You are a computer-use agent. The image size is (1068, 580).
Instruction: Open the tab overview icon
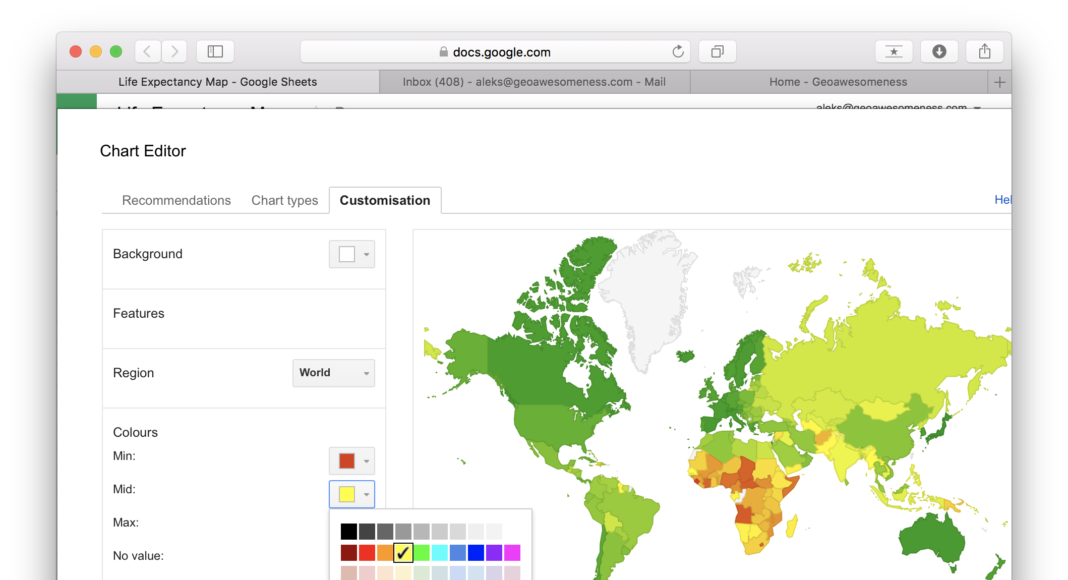click(x=717, y=51)
